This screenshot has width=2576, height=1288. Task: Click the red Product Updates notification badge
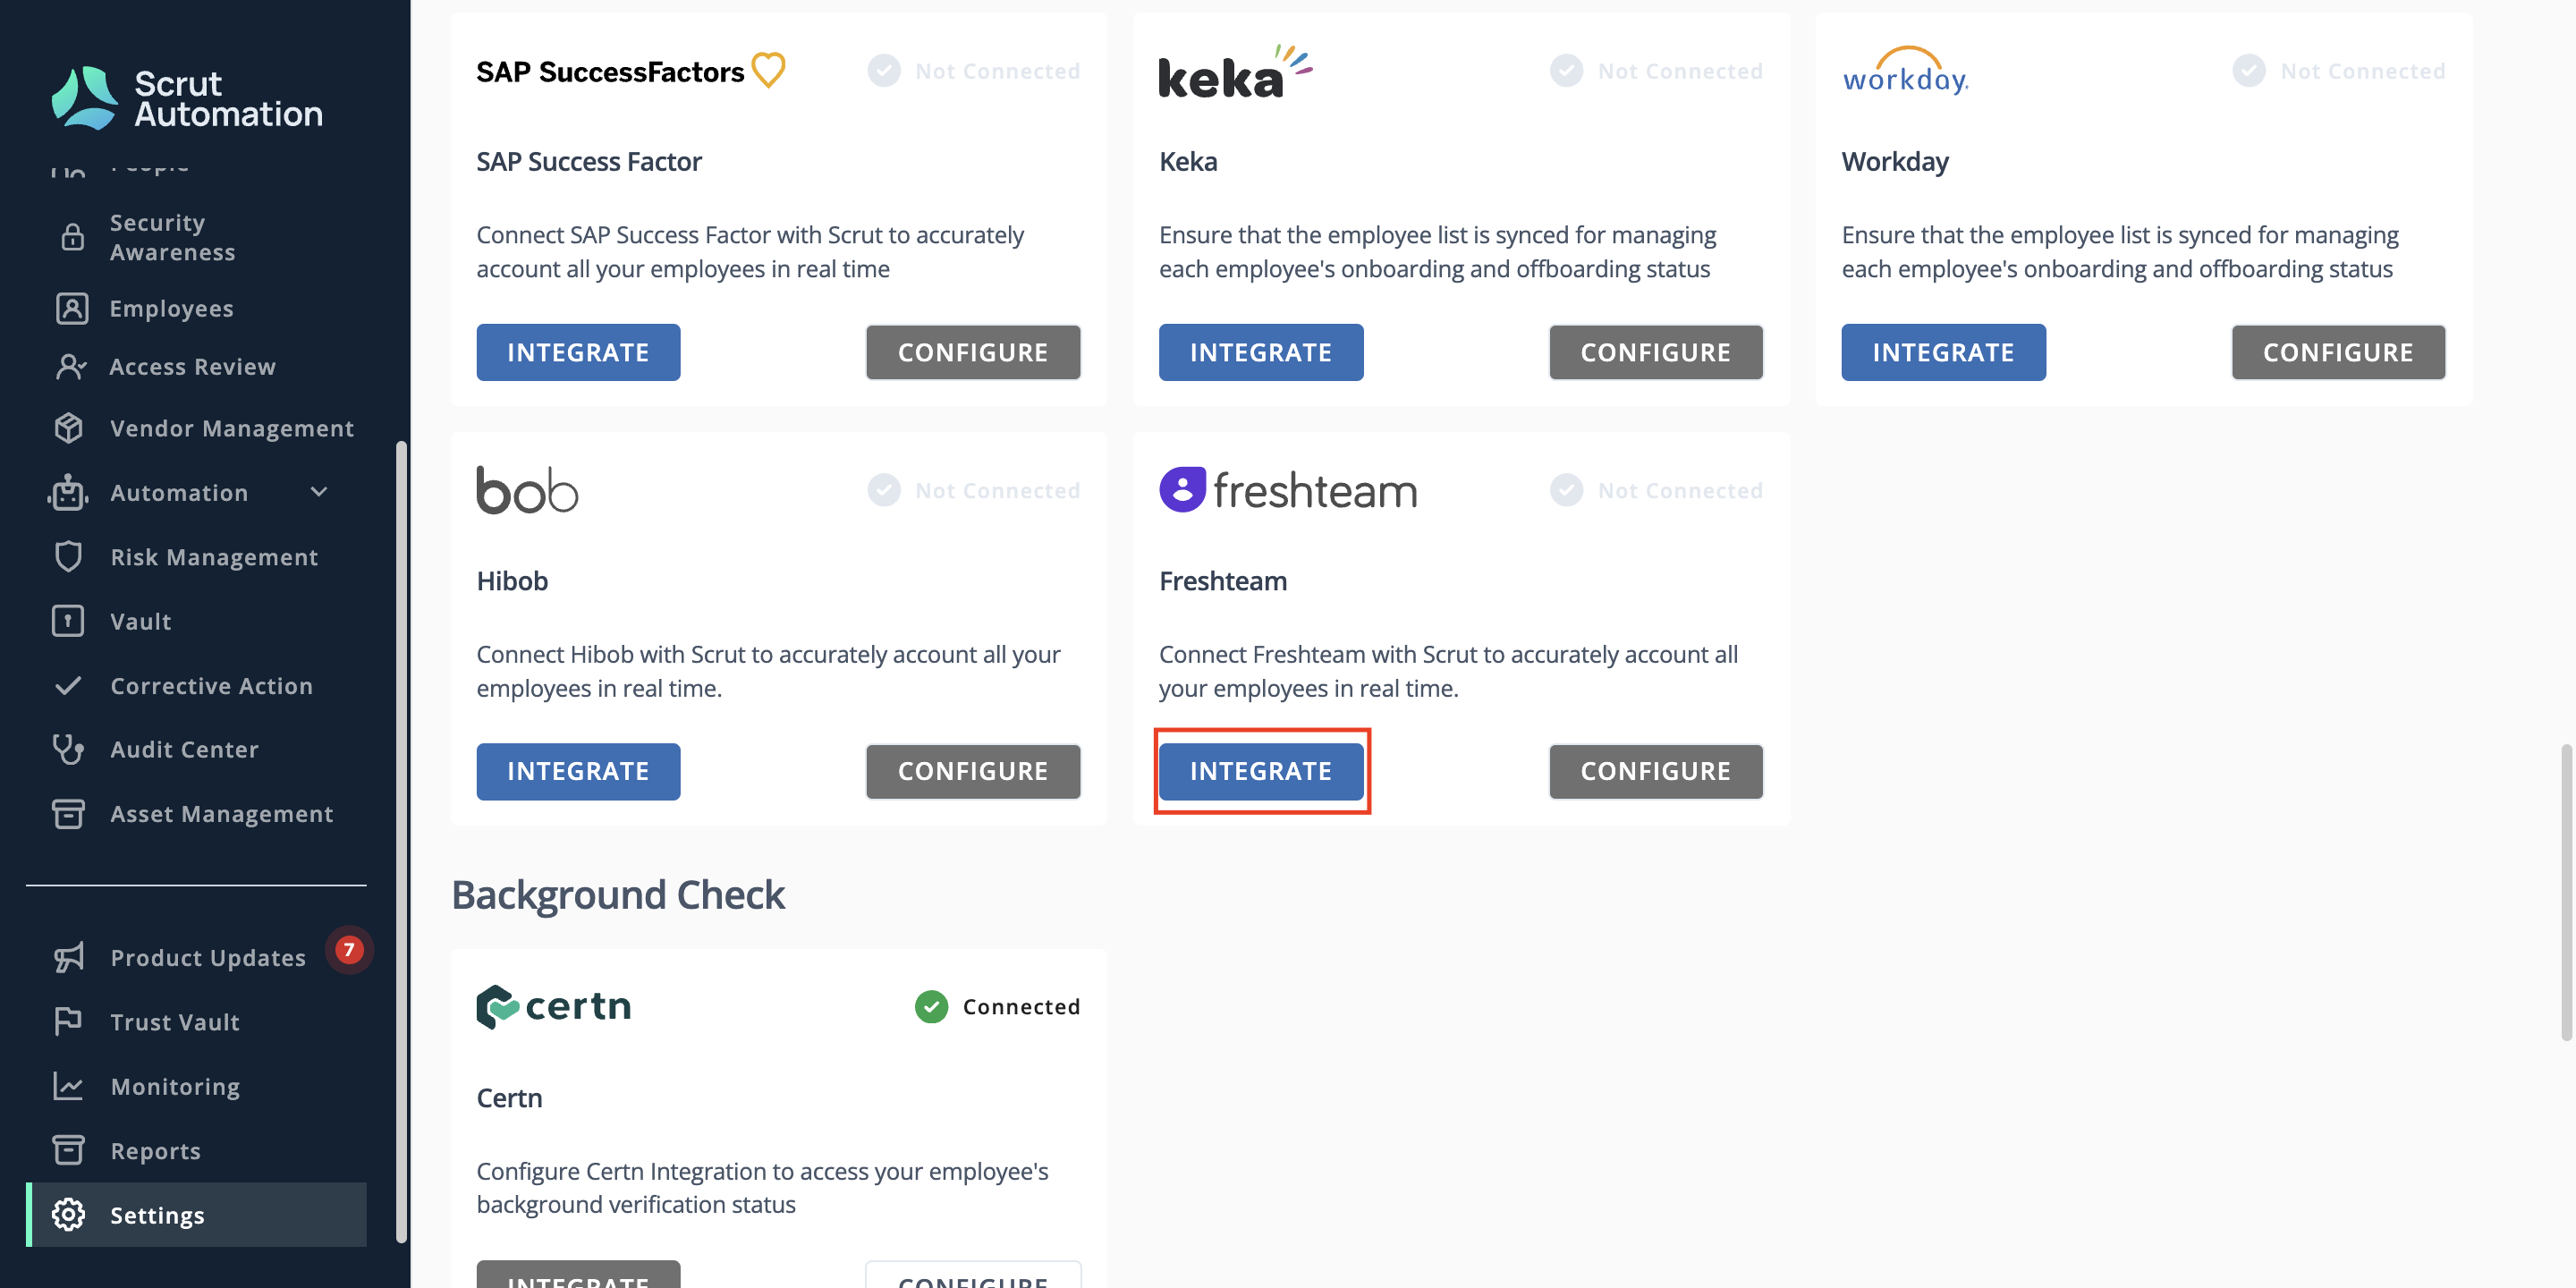click(x=349, y=949)
